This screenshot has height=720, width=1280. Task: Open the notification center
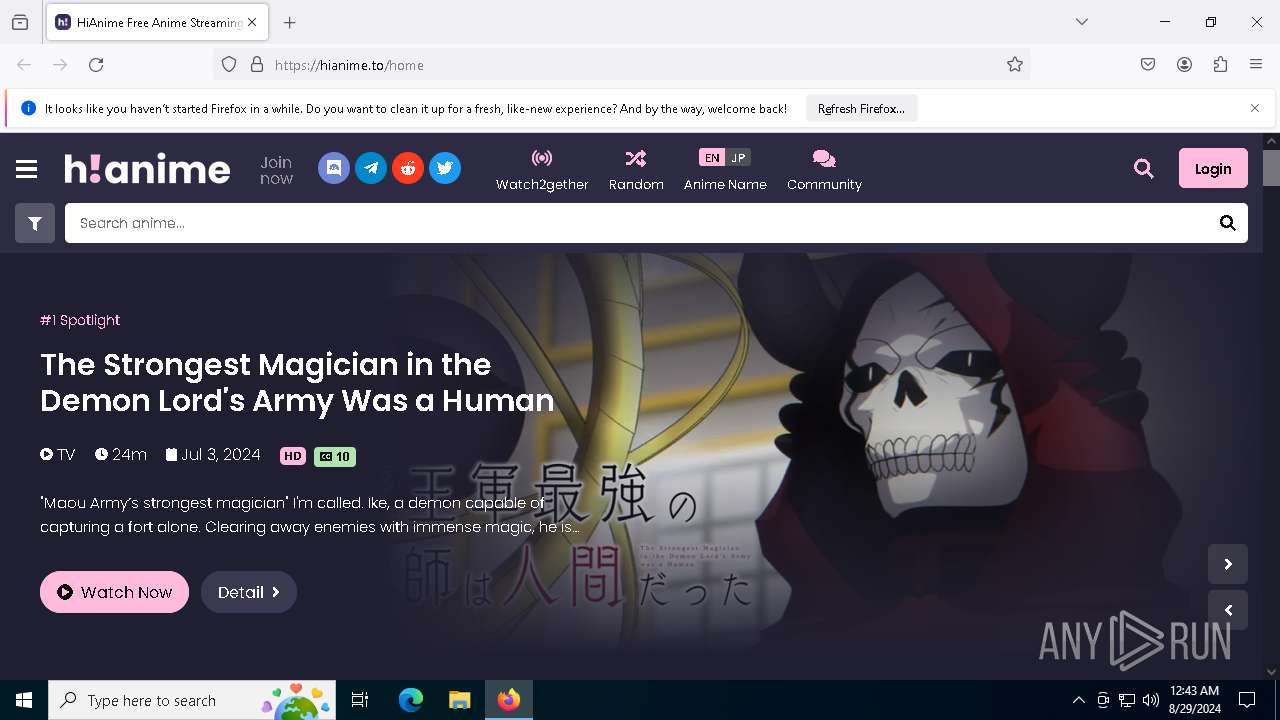pyautogui.click(x=1247, y=700)
